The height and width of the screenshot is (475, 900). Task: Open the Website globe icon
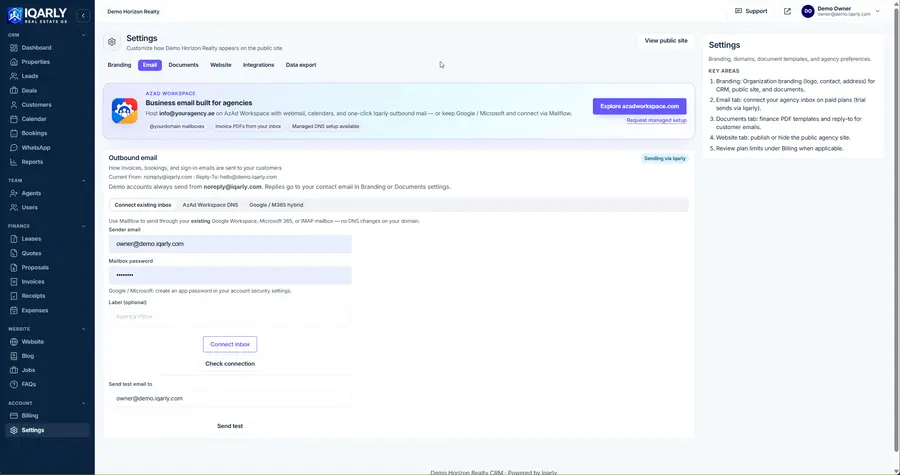[14, 342]
